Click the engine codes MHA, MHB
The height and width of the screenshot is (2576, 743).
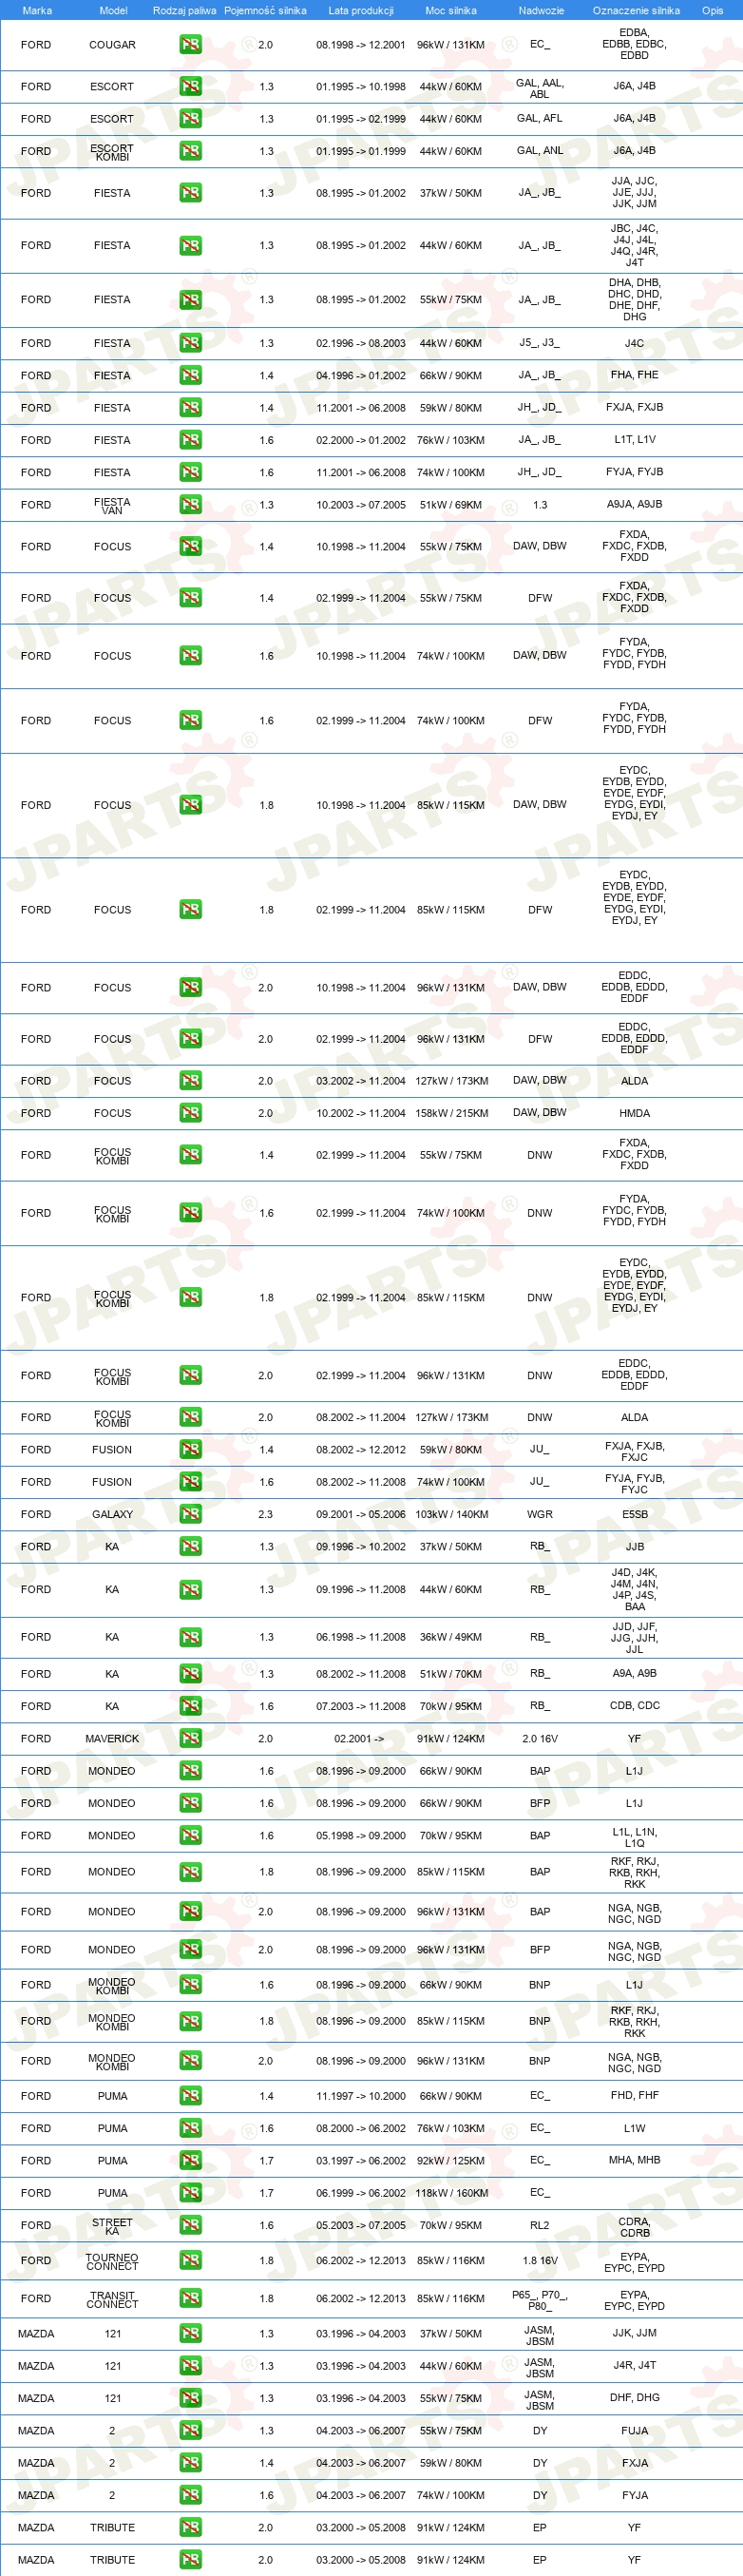(635, 2160)
